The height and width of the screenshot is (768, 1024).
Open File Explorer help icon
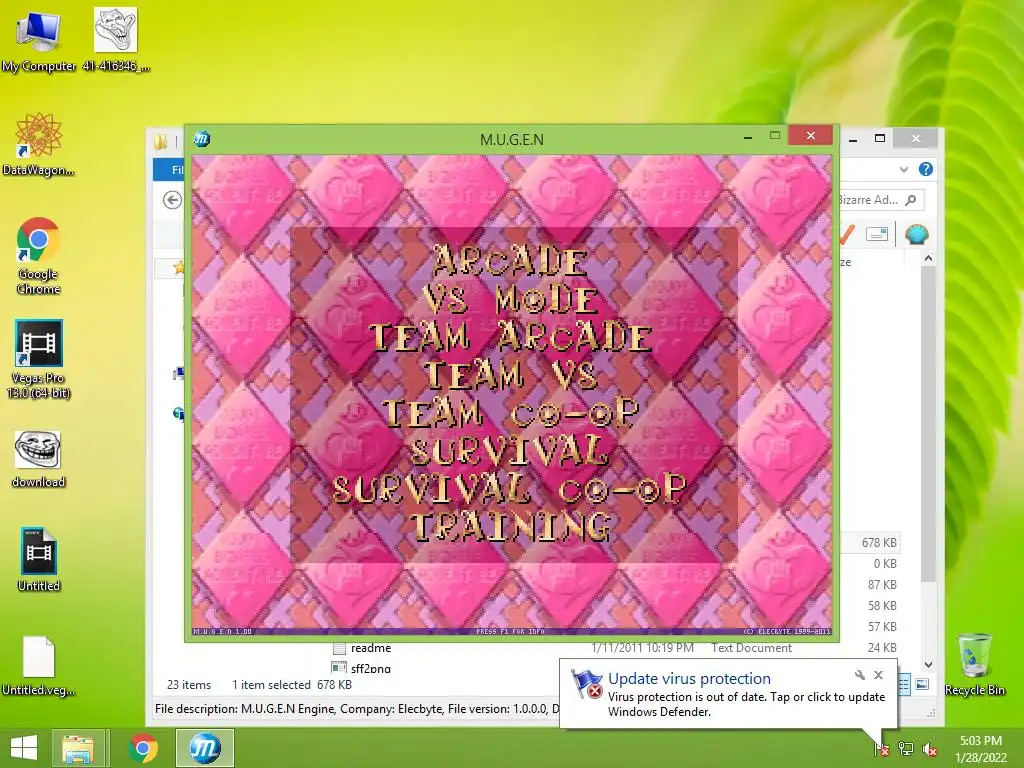[x=925, y=169]
